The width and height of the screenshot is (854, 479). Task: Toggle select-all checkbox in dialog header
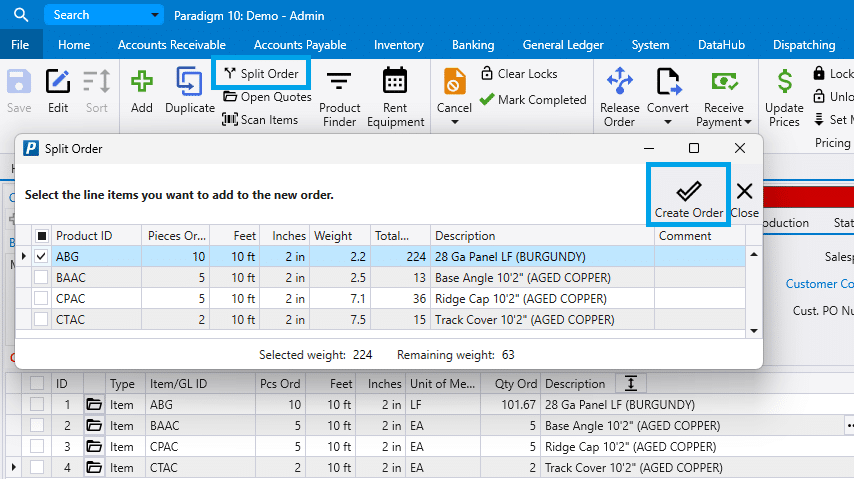pyautogui.click(x=42, y=236)
